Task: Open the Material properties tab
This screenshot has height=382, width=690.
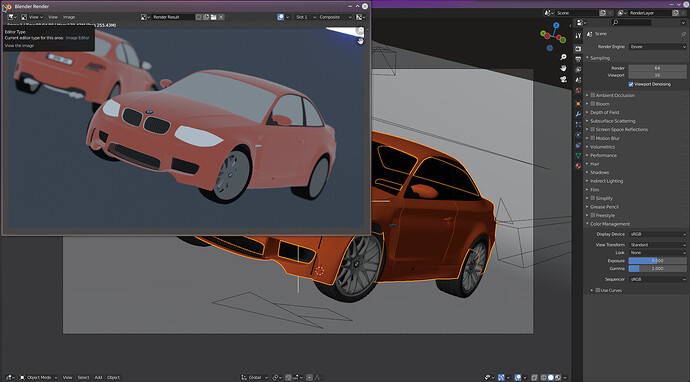Action: click(578, 166)
